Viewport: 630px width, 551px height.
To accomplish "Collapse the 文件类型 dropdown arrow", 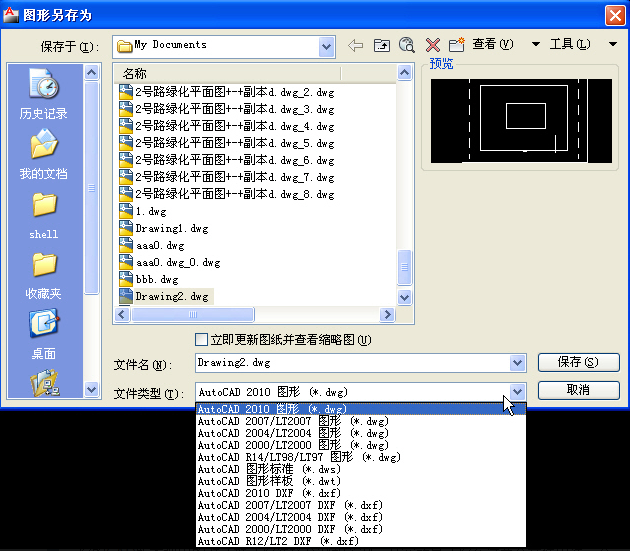I will [x=518, y=391].
